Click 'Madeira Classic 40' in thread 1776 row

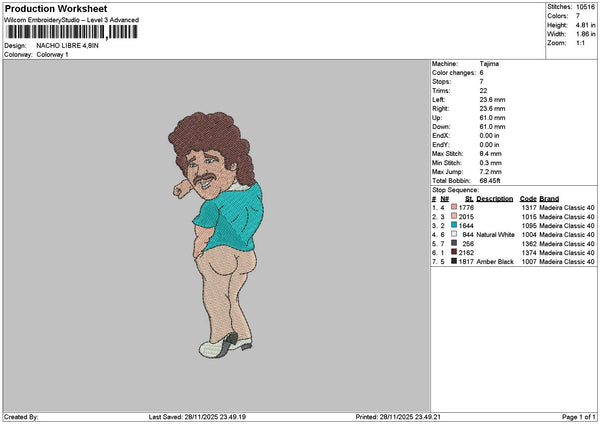coord(567,208)
